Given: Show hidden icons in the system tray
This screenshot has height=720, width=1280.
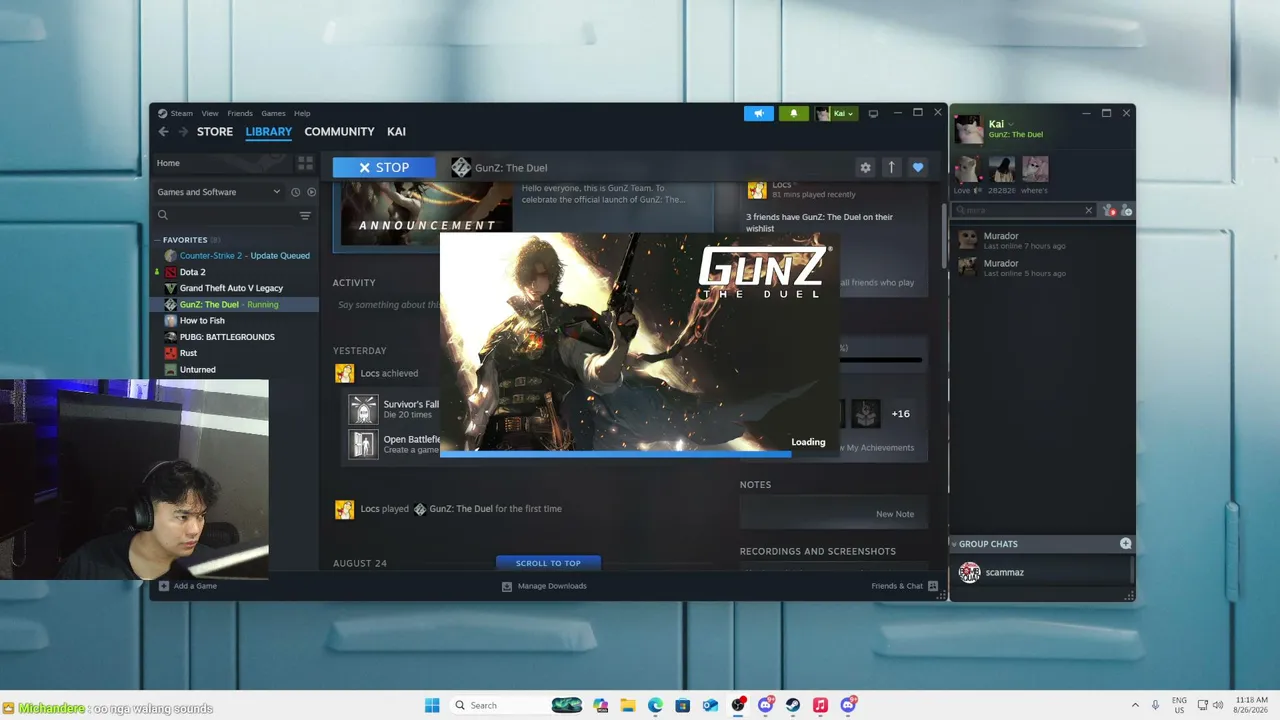Looking at the screenshot, I should (1135, 705).
